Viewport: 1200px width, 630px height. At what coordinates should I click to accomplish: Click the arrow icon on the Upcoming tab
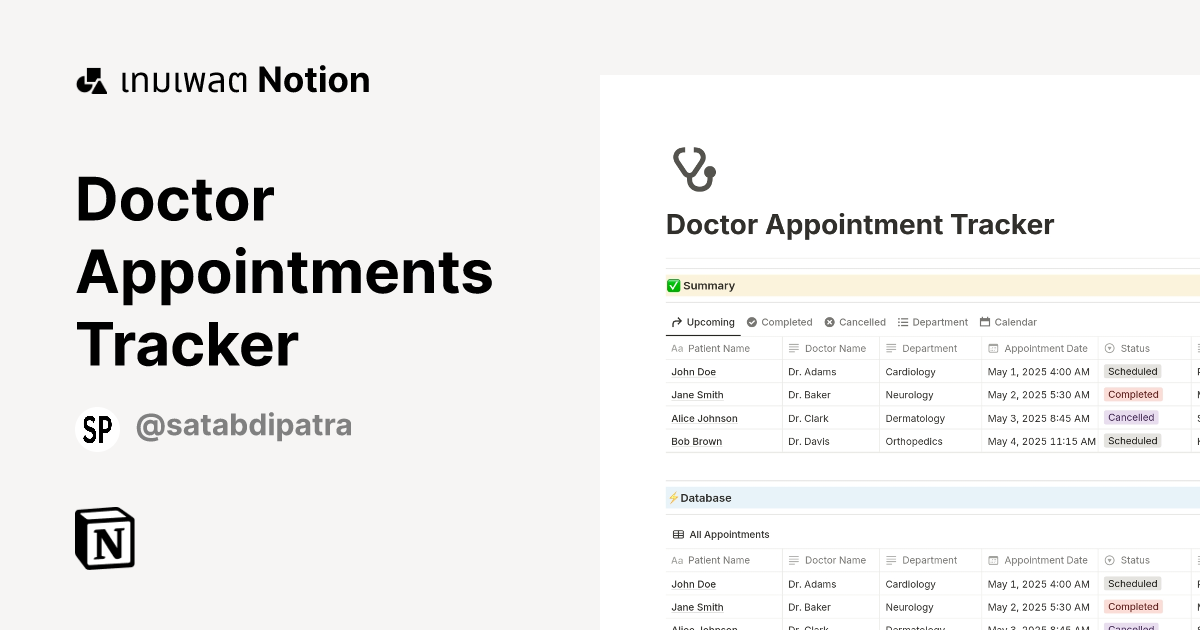[676, 322]
